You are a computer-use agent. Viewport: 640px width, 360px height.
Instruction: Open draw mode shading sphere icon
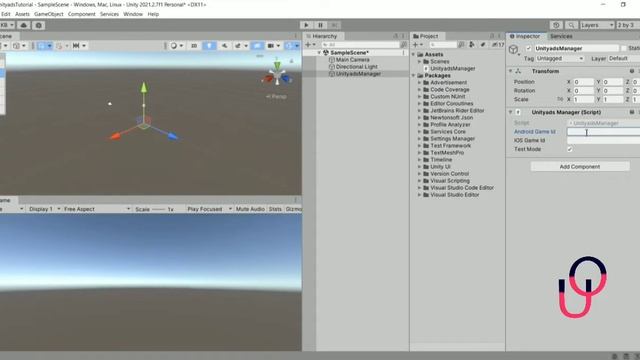176,46
